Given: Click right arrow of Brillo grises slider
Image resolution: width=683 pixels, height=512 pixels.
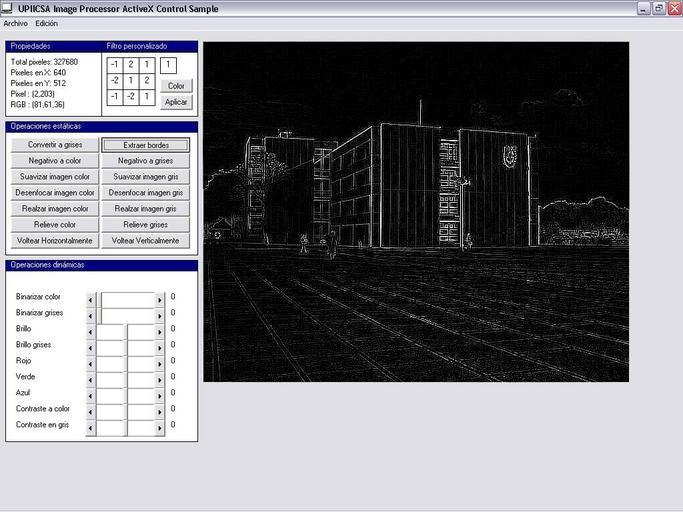Looking at the screenshot, I should pyautogui.click(x=159, y=348).
